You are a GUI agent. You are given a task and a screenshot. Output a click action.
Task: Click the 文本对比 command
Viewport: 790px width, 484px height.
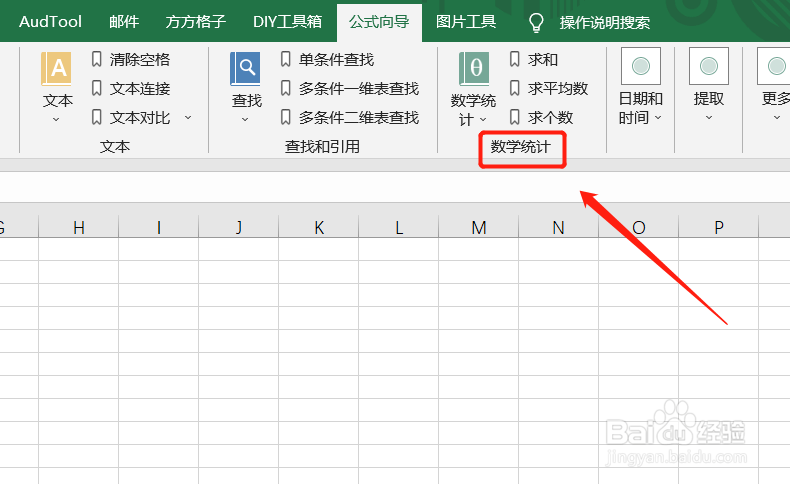point(140,117)
